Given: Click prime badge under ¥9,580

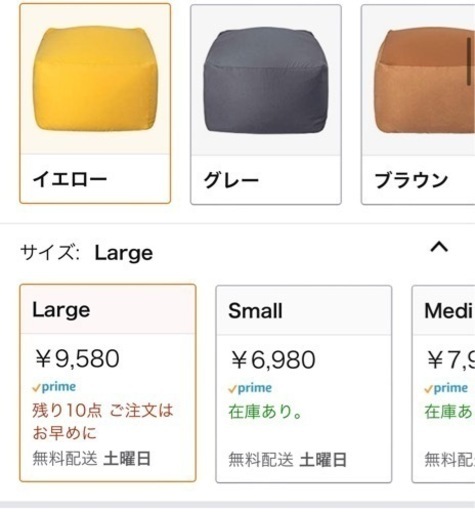Looking at the screenshot, I should (x=54, y=387).
